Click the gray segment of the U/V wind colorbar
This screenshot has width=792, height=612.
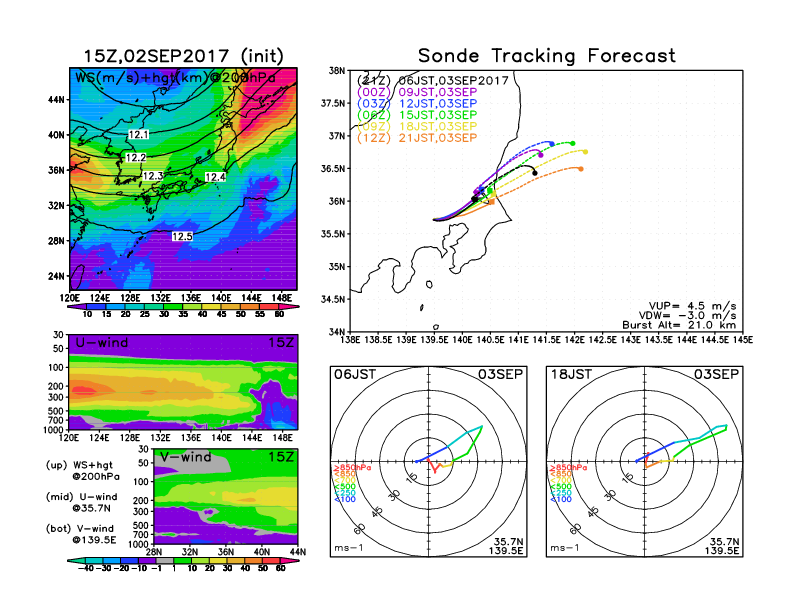(x=164, y=560)
